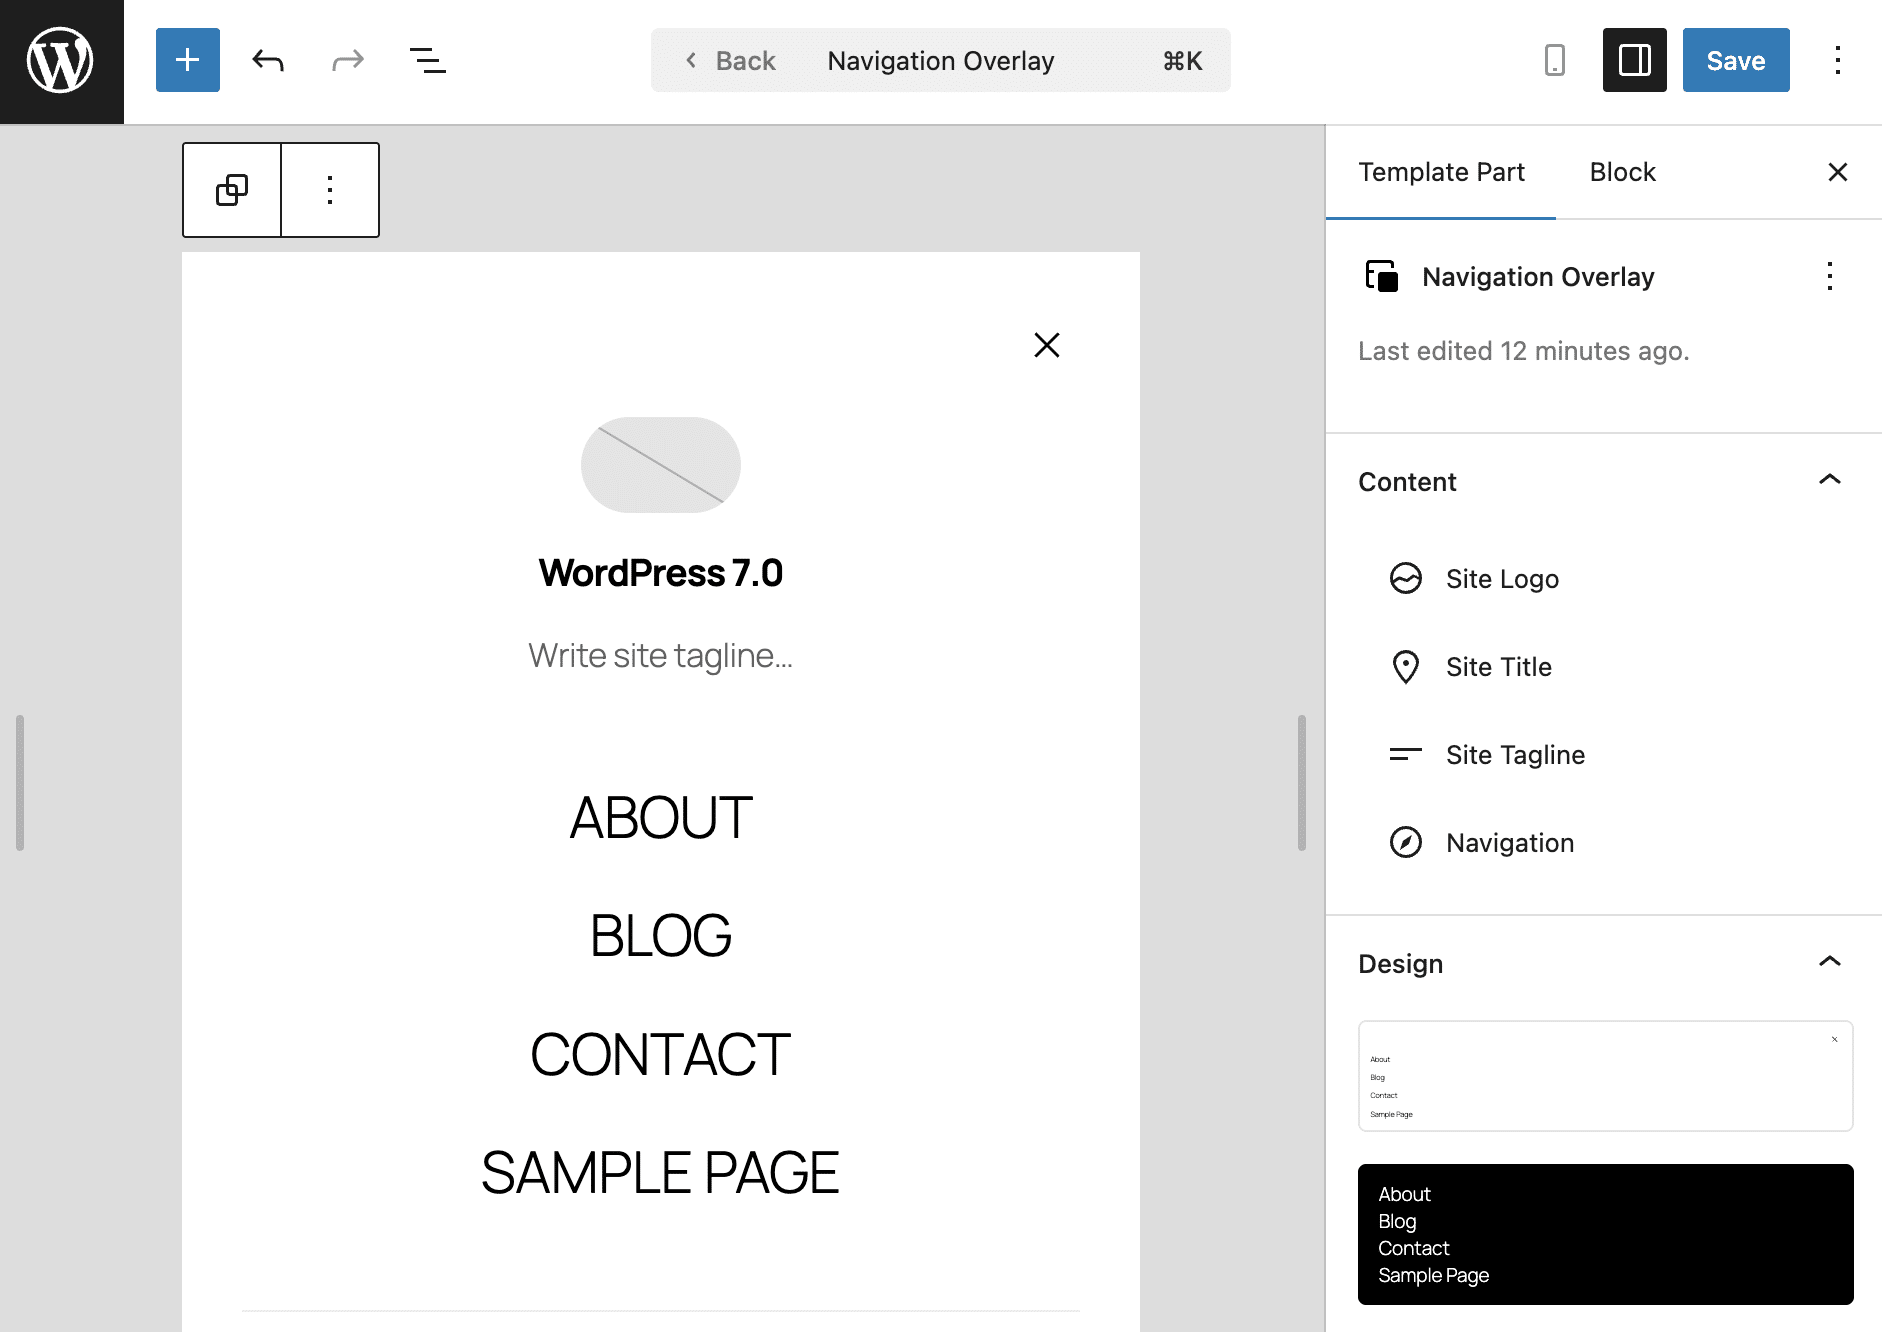Save the Navigation Overlay changes
The width and height of the screenshot is (1882, 1332).
click(x=1735, y=60)
